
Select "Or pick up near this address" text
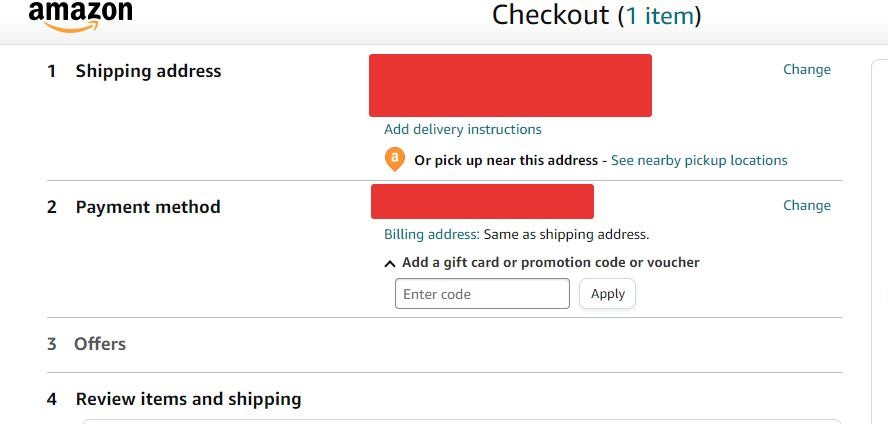(506, 160)
